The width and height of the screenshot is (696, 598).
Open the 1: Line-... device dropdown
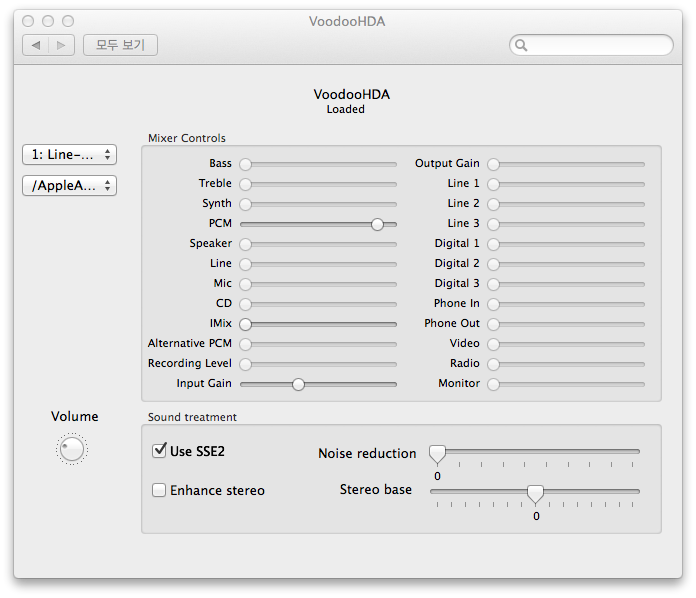[x=69, y=154]
